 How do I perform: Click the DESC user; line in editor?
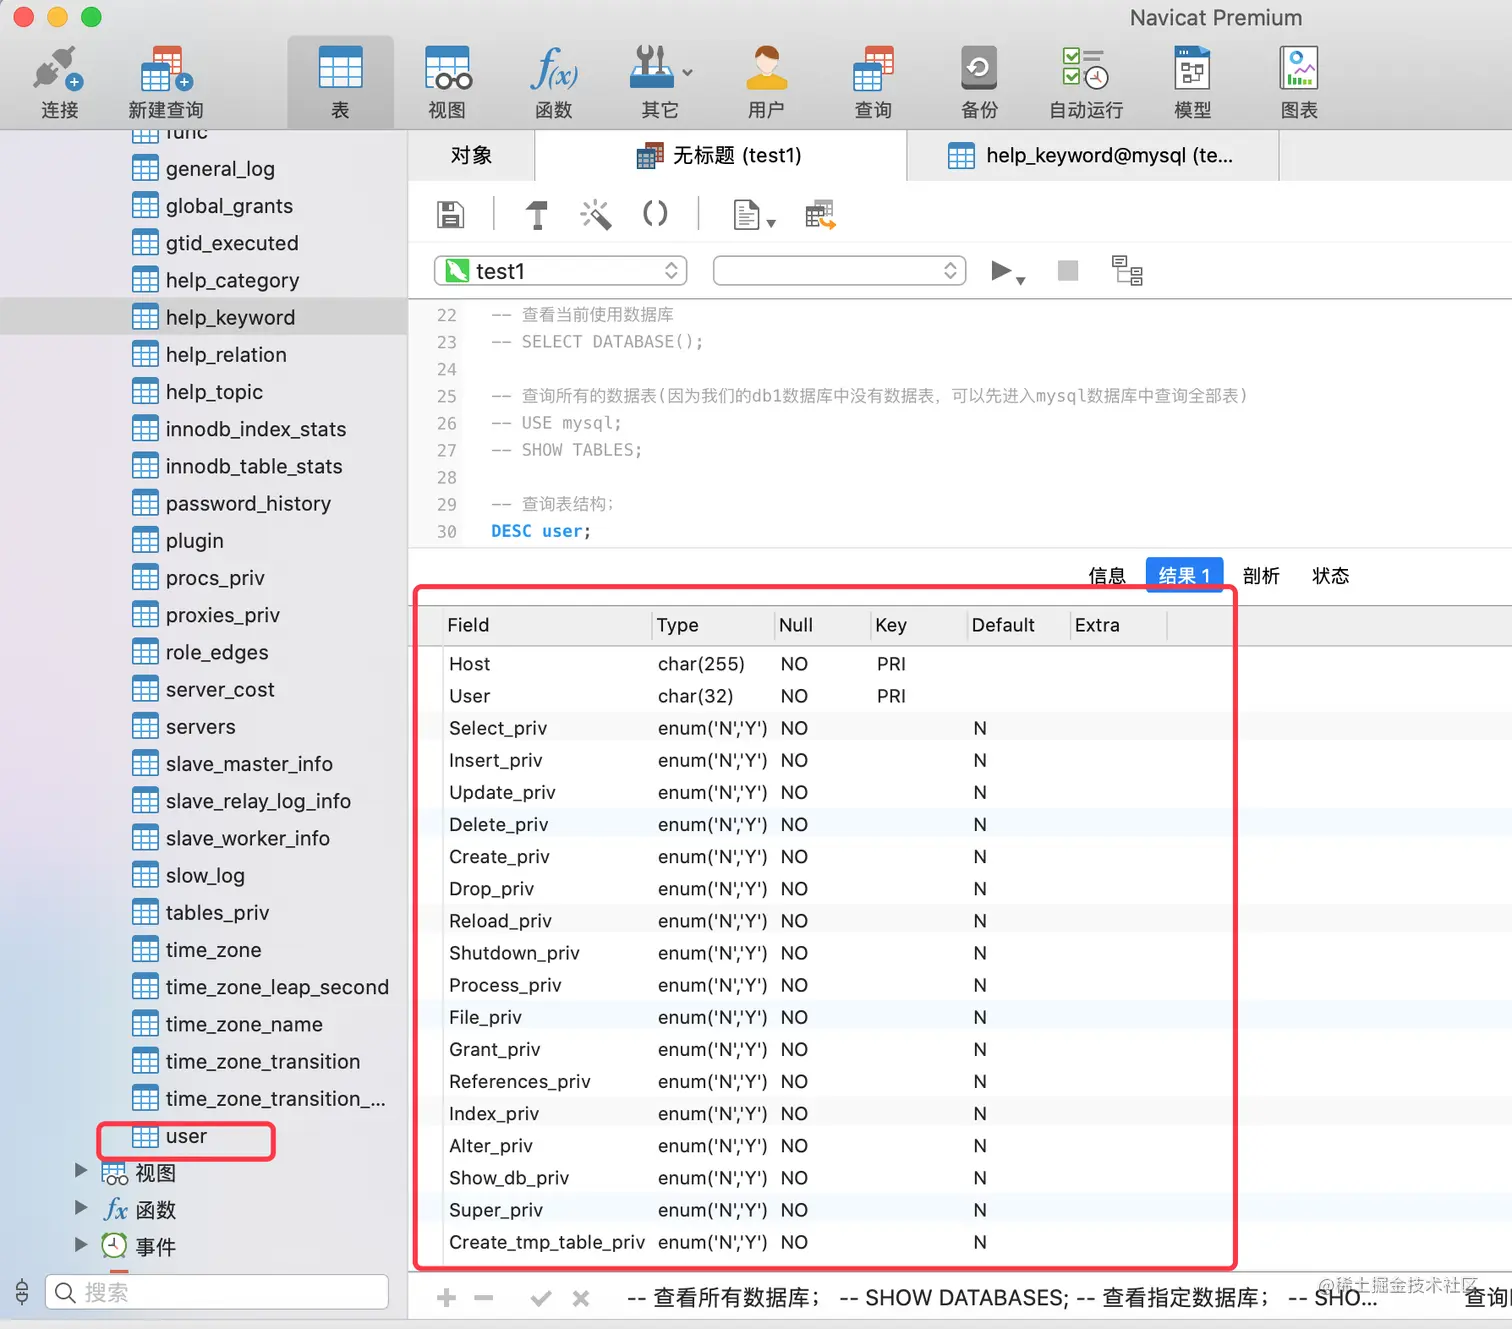(541, 531)
